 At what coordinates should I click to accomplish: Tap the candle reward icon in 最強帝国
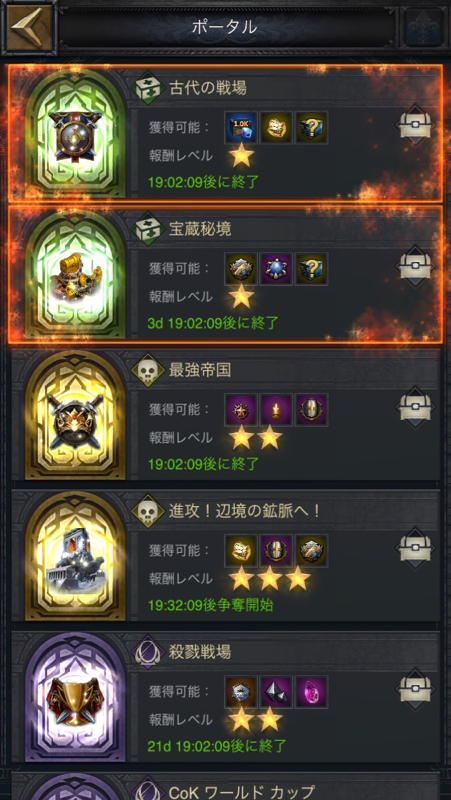tap(276, 410)
